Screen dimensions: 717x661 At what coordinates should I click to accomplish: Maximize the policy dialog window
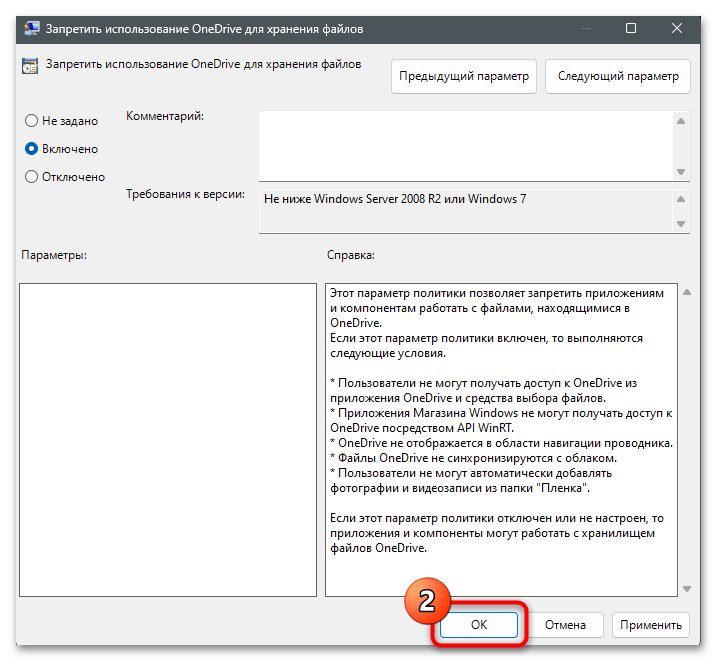(x=631, y=28)
